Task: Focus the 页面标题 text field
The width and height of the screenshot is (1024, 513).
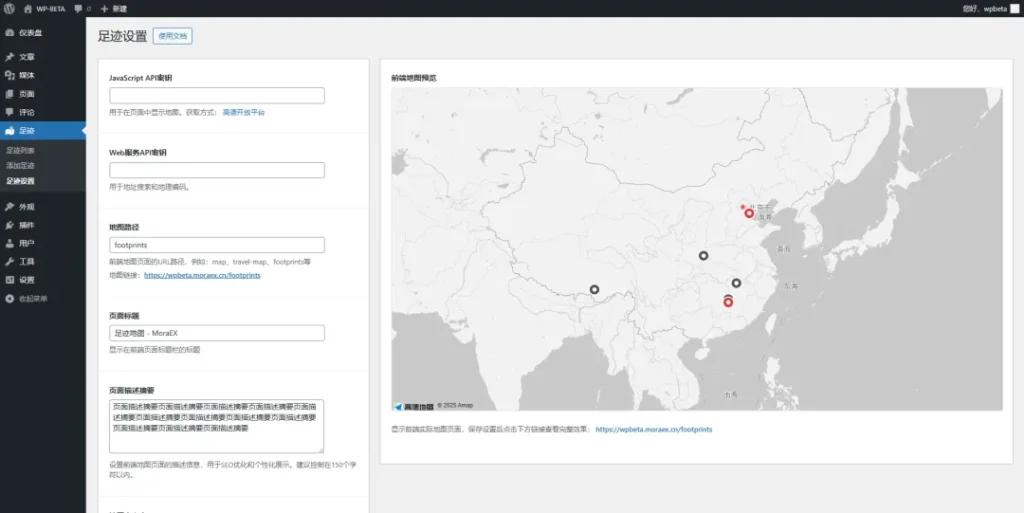Action: [x=217, y=333]
